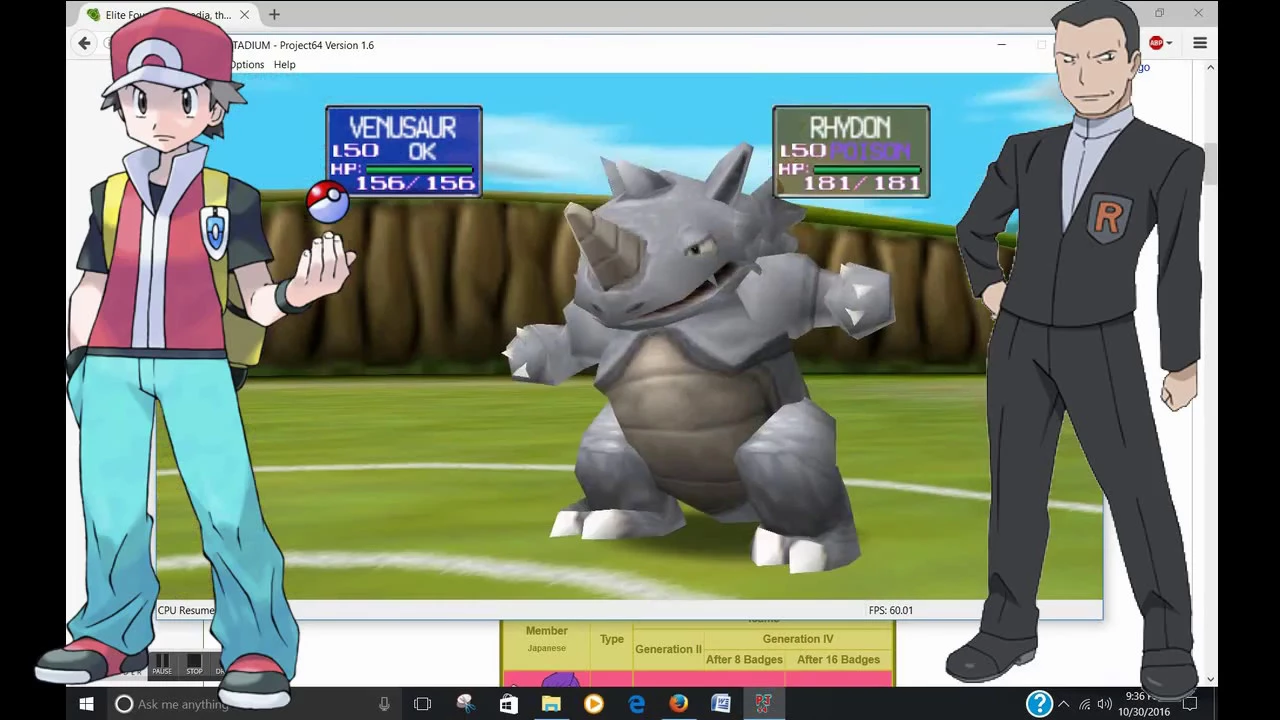Click Venusaur's HP status panel
Viewport: 1280px width, 720px height.
403,152
